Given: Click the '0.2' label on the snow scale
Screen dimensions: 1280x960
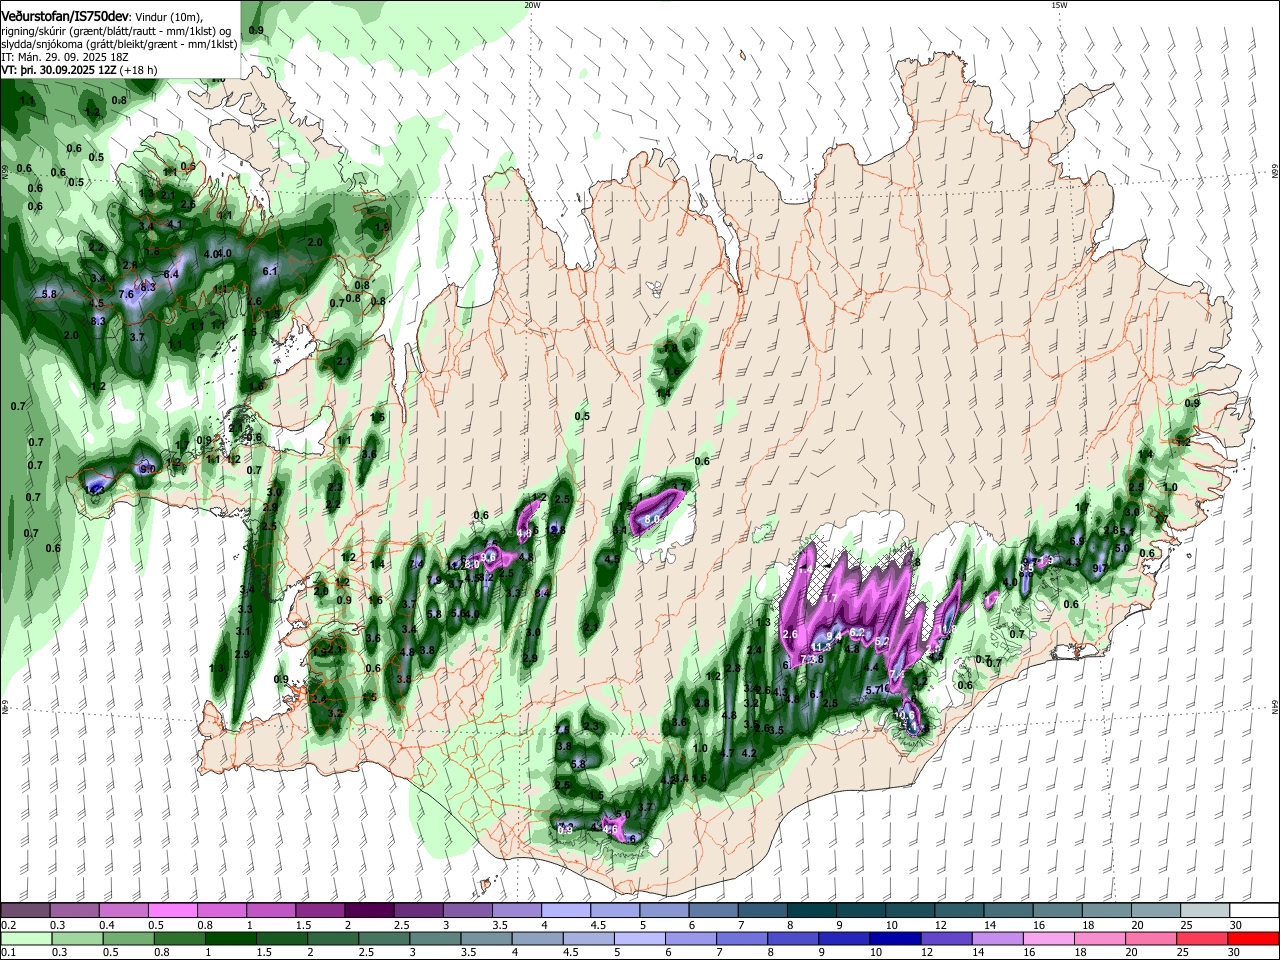Looking at the screenshot, I should [8, 925].
